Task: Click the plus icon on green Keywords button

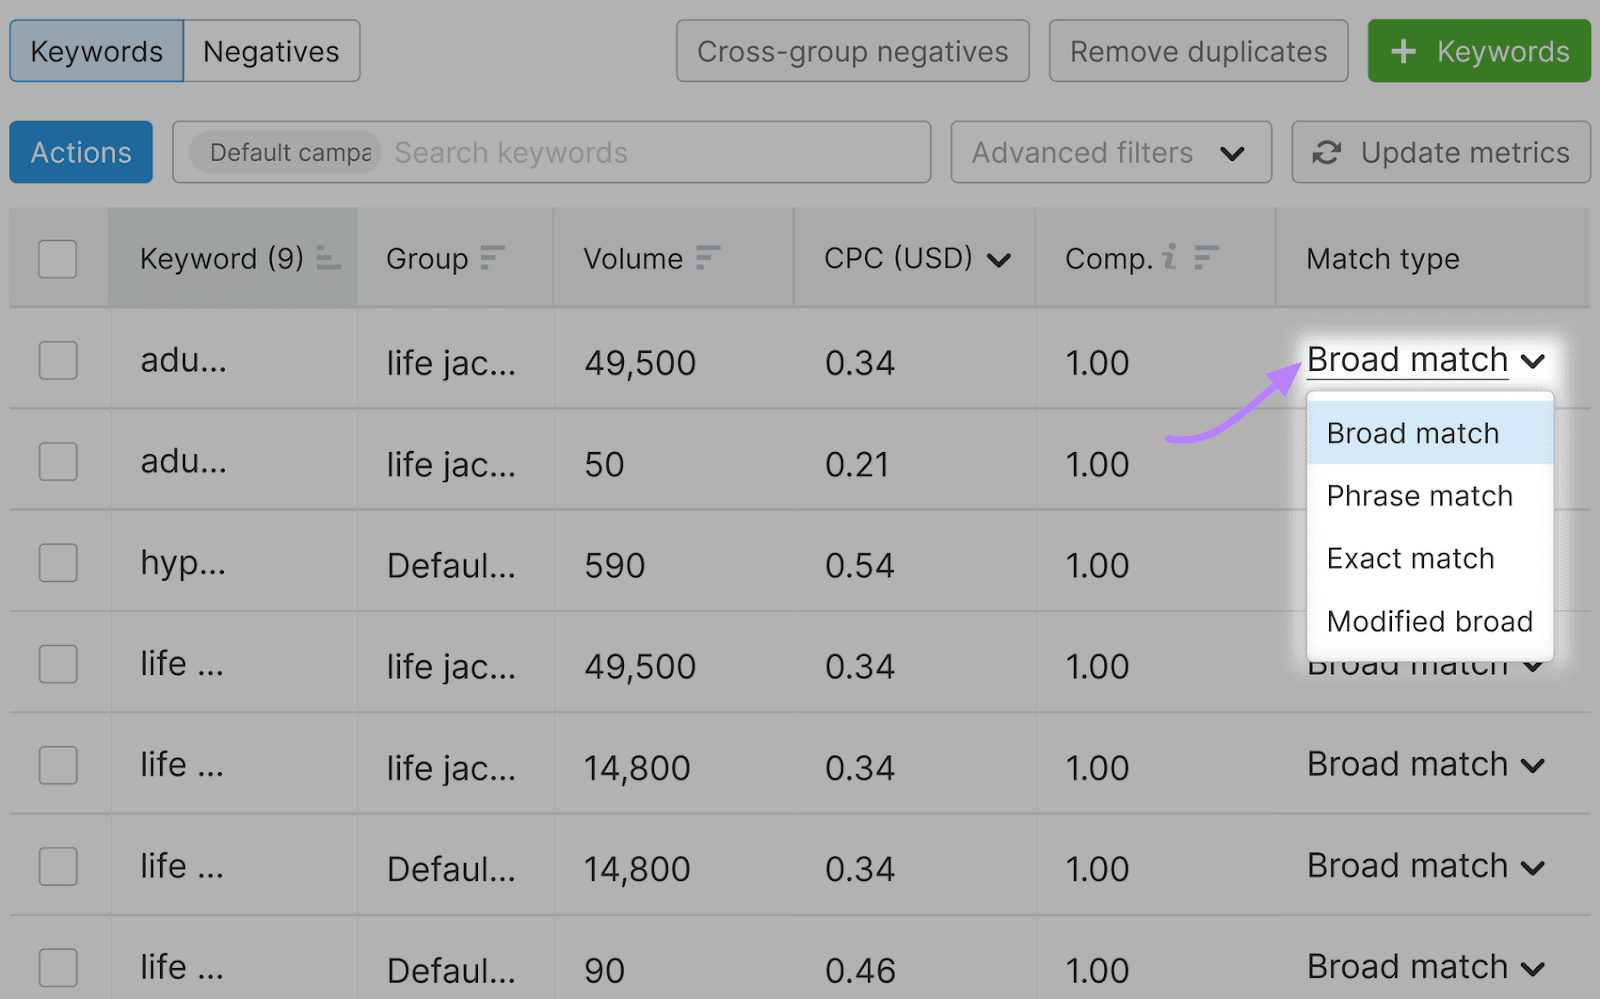Action: coord(1406,50)
